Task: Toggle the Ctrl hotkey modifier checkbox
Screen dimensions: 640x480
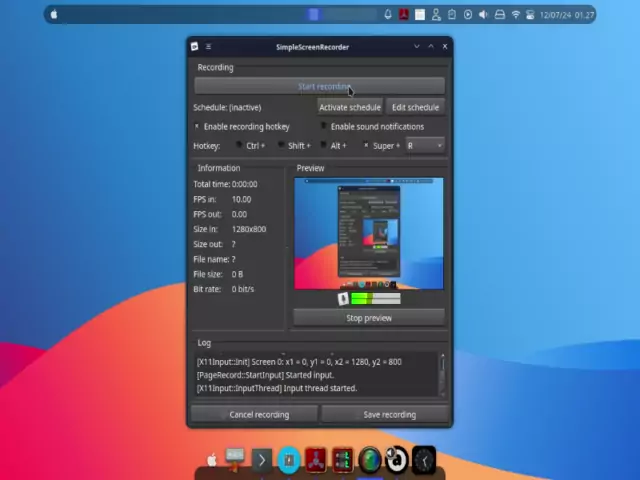Action: [x=239, y=146]
